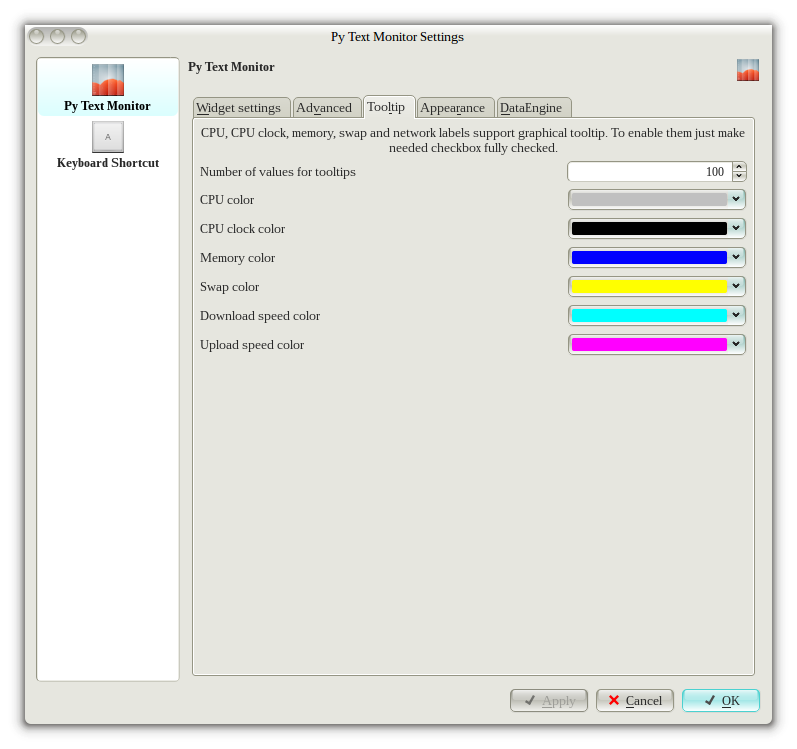Increase number of values for tooltips
The height and width of the screenshot is (749, 797).
pyautogui.click(x=739, y=167)
